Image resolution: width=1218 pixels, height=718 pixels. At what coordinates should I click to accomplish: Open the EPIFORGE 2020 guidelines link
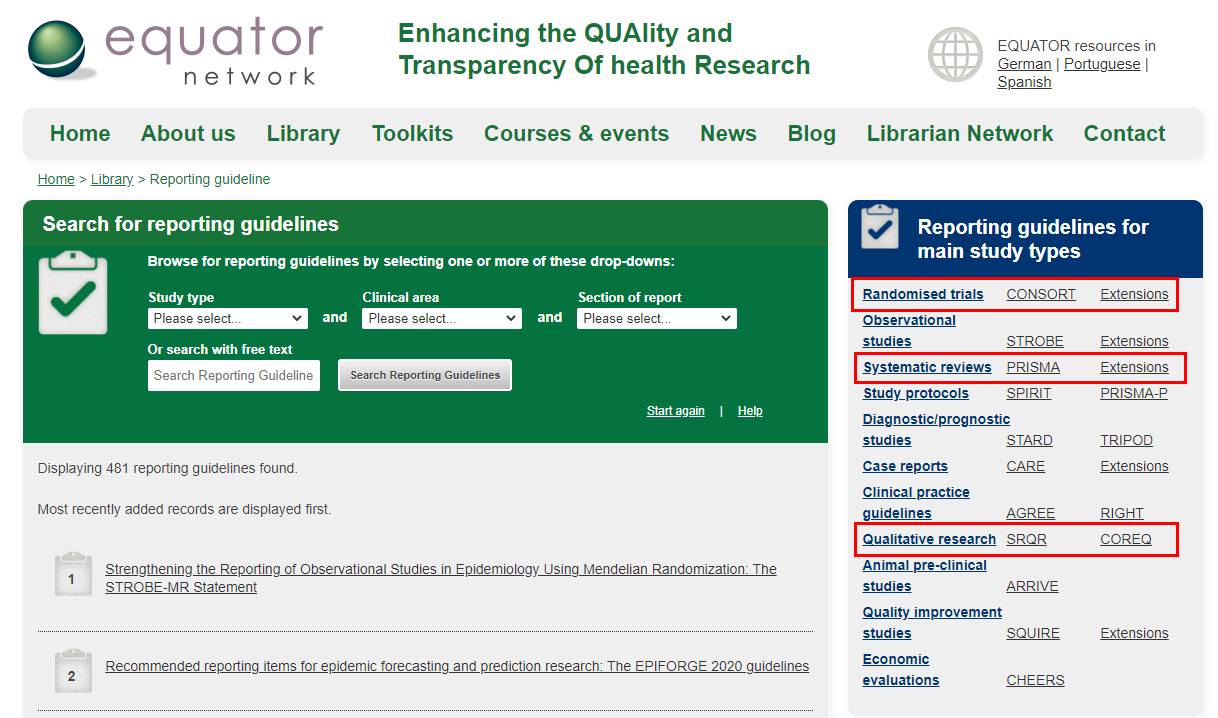tap(457, 666)
